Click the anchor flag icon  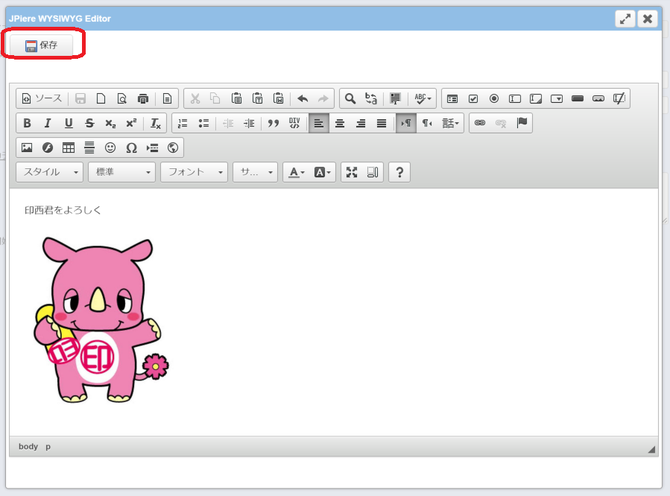point(522,123)
